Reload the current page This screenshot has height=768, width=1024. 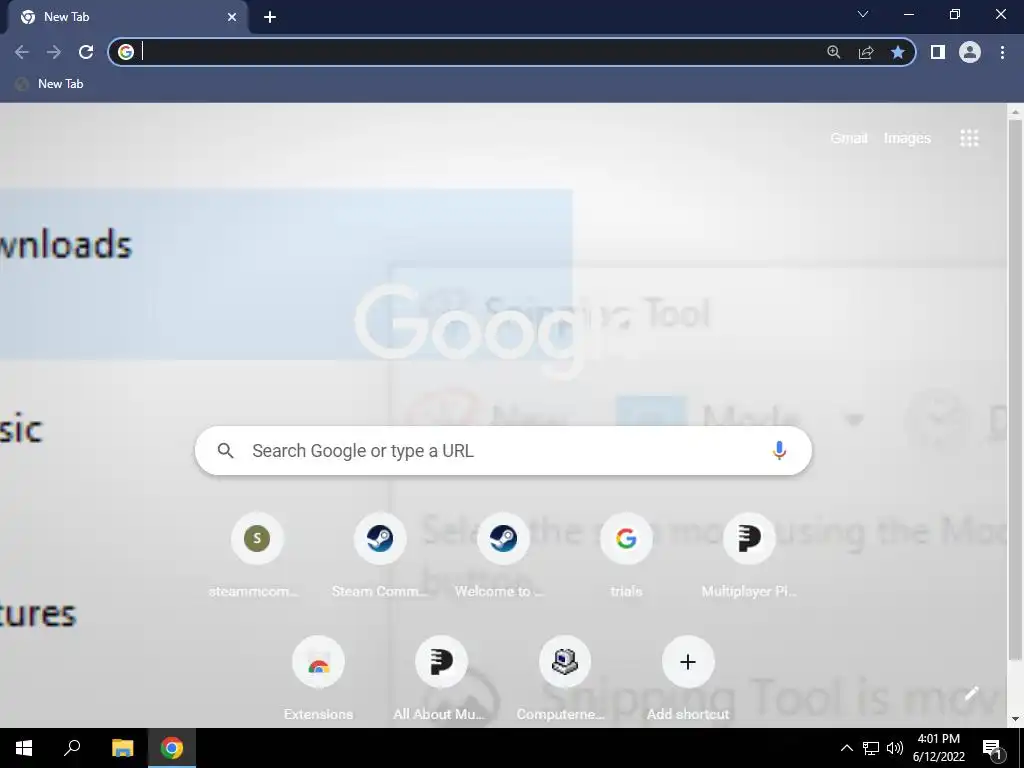click(x=86, y=52)
